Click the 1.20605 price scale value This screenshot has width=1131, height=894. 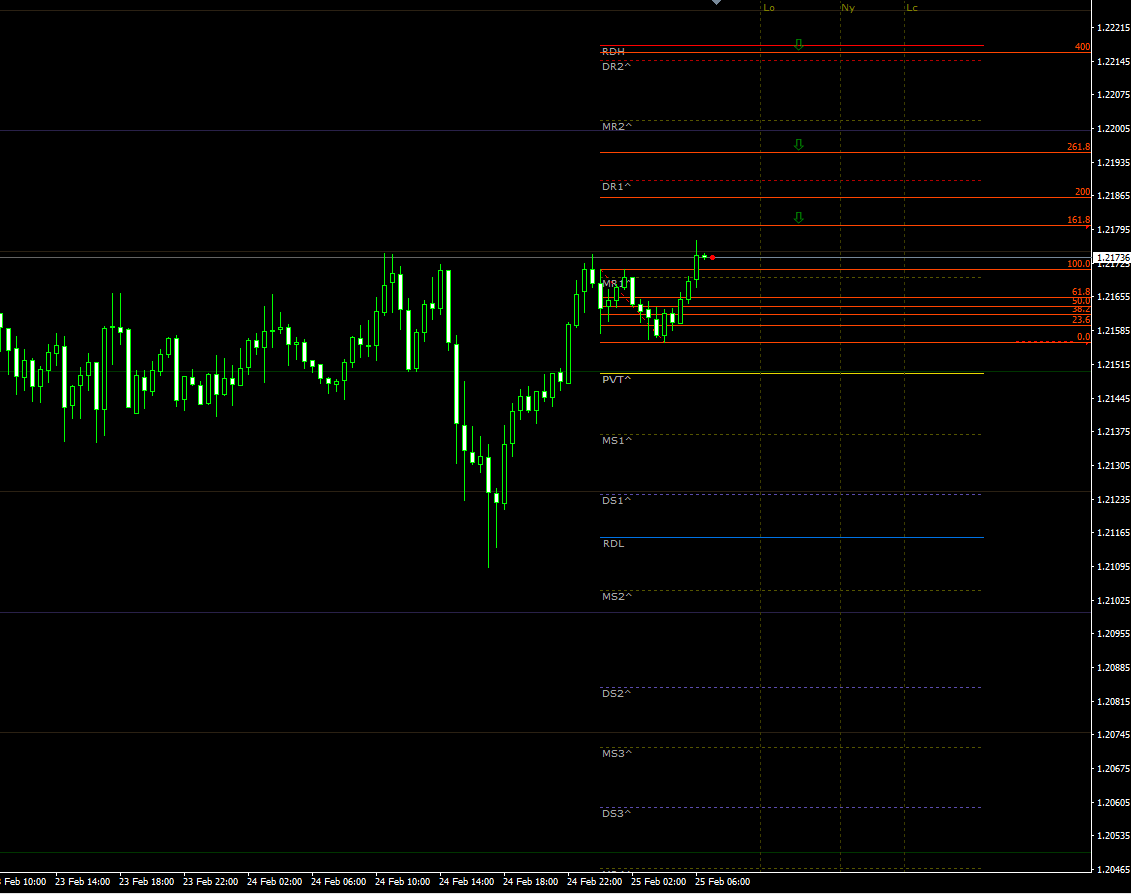(1113, 802)
